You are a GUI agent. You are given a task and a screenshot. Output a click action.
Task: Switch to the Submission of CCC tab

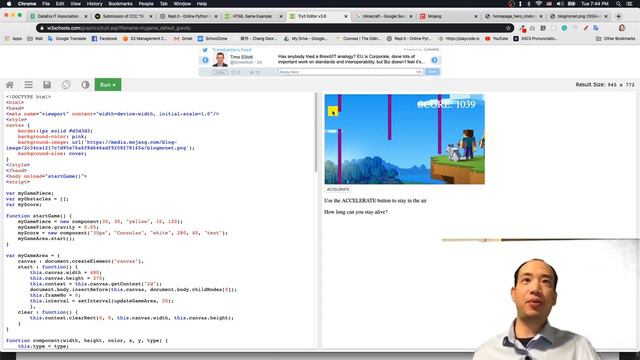coord(123,16)
